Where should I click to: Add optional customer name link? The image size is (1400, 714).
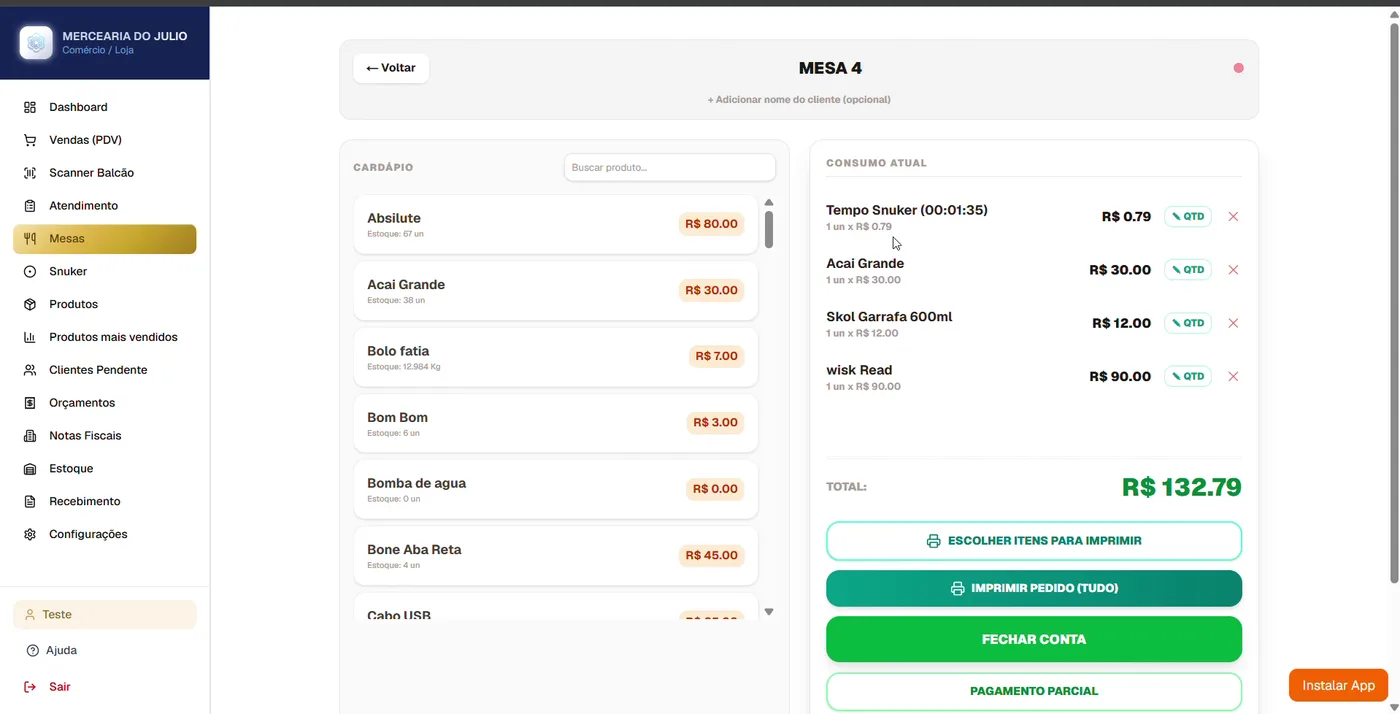799,100
